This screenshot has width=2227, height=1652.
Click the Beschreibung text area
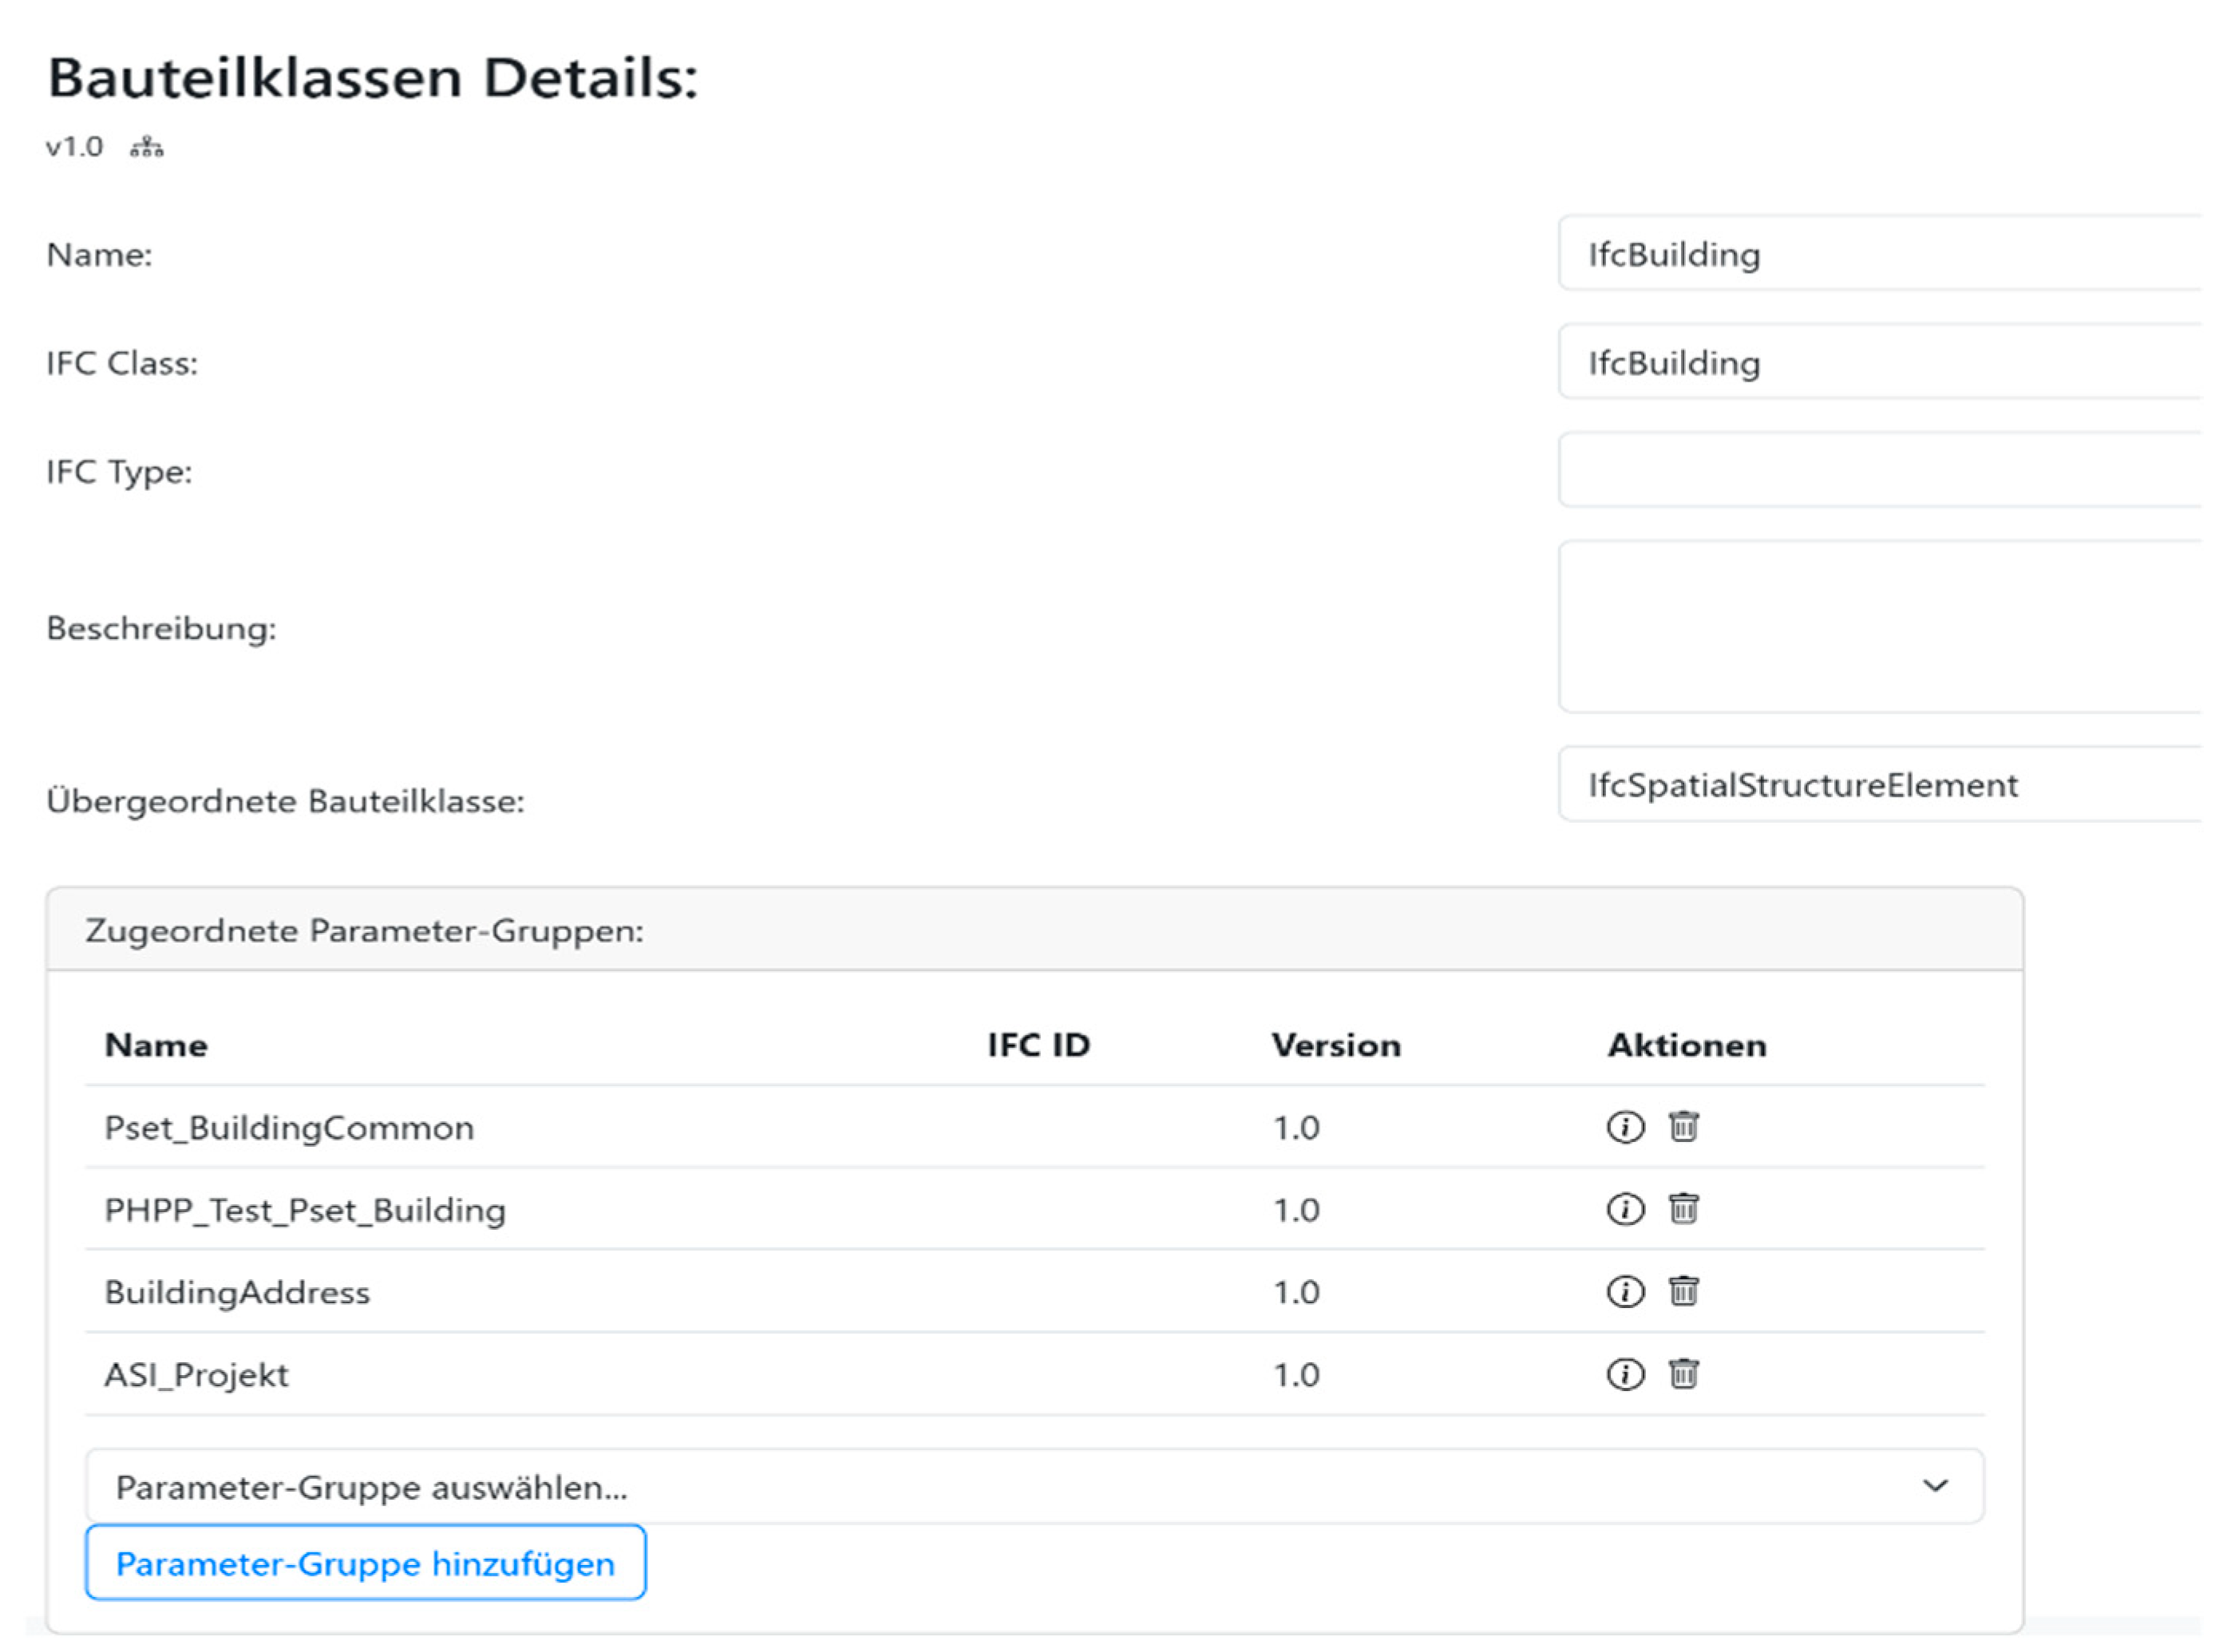(1878, 627)
